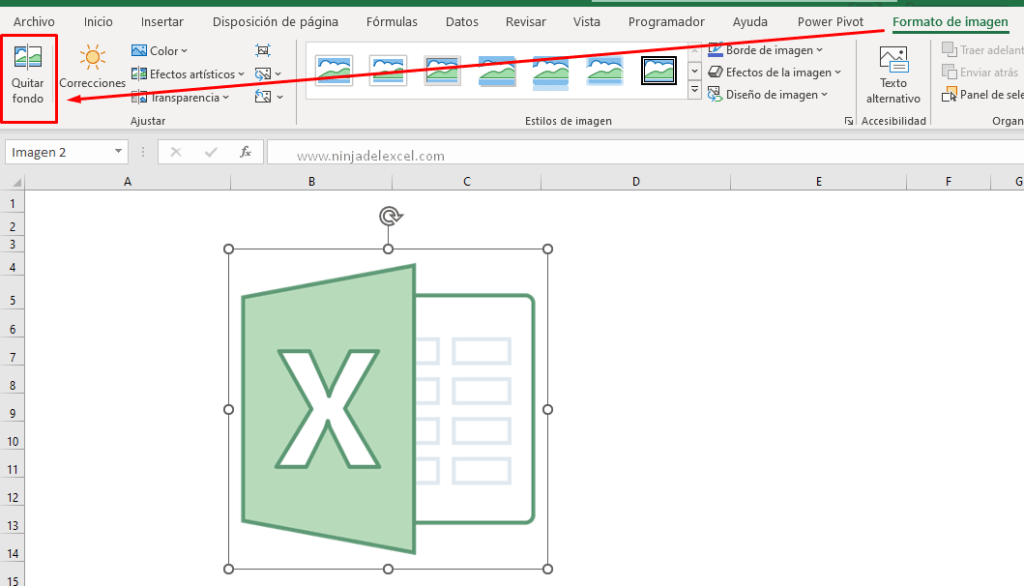Go to the Power Pivot tab
Screen dimensions: 1024x586
(x=829, y=21)
